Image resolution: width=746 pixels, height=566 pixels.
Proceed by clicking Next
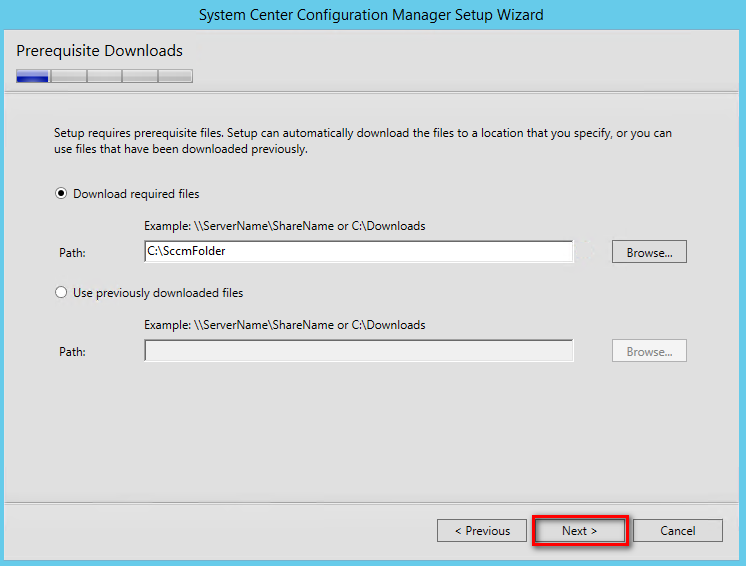click(x=580, y=530)
